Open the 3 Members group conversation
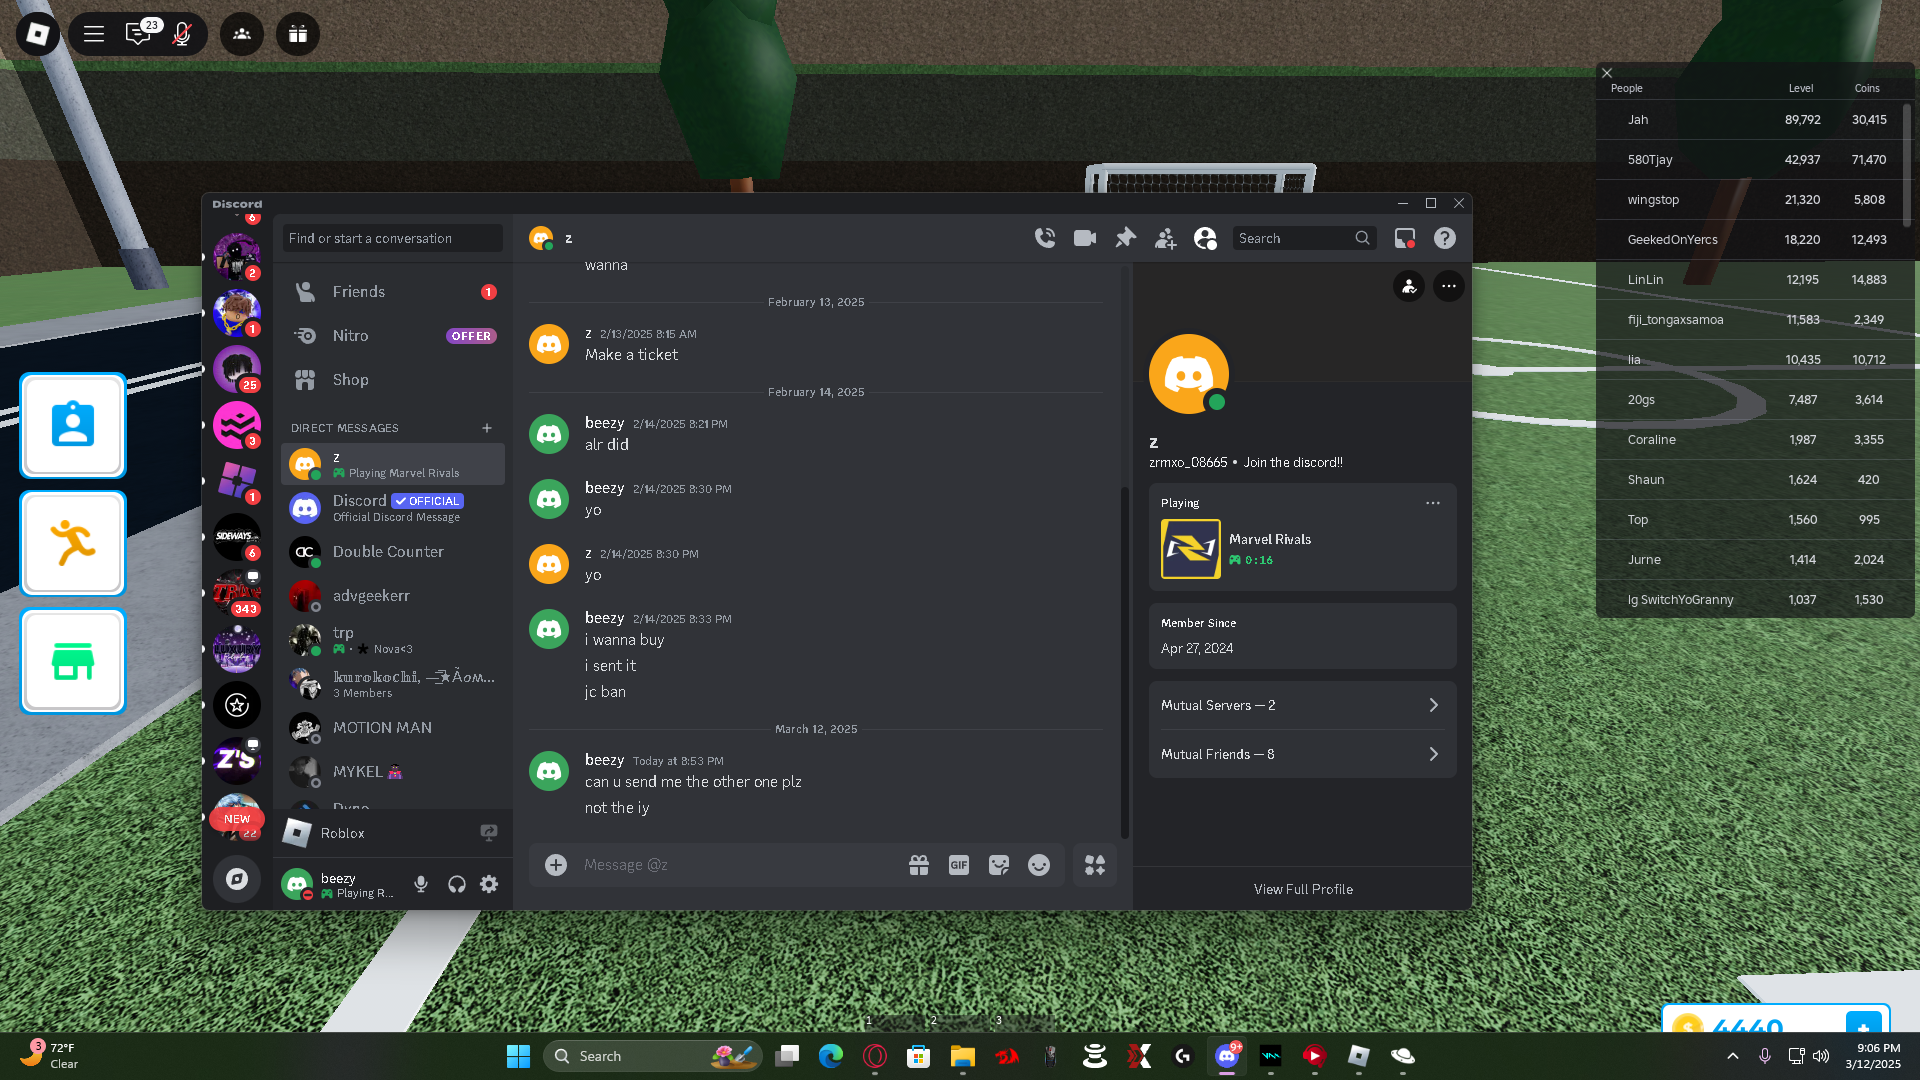The height and width of the screenshot is (1080, 1920). pos(393,684)
